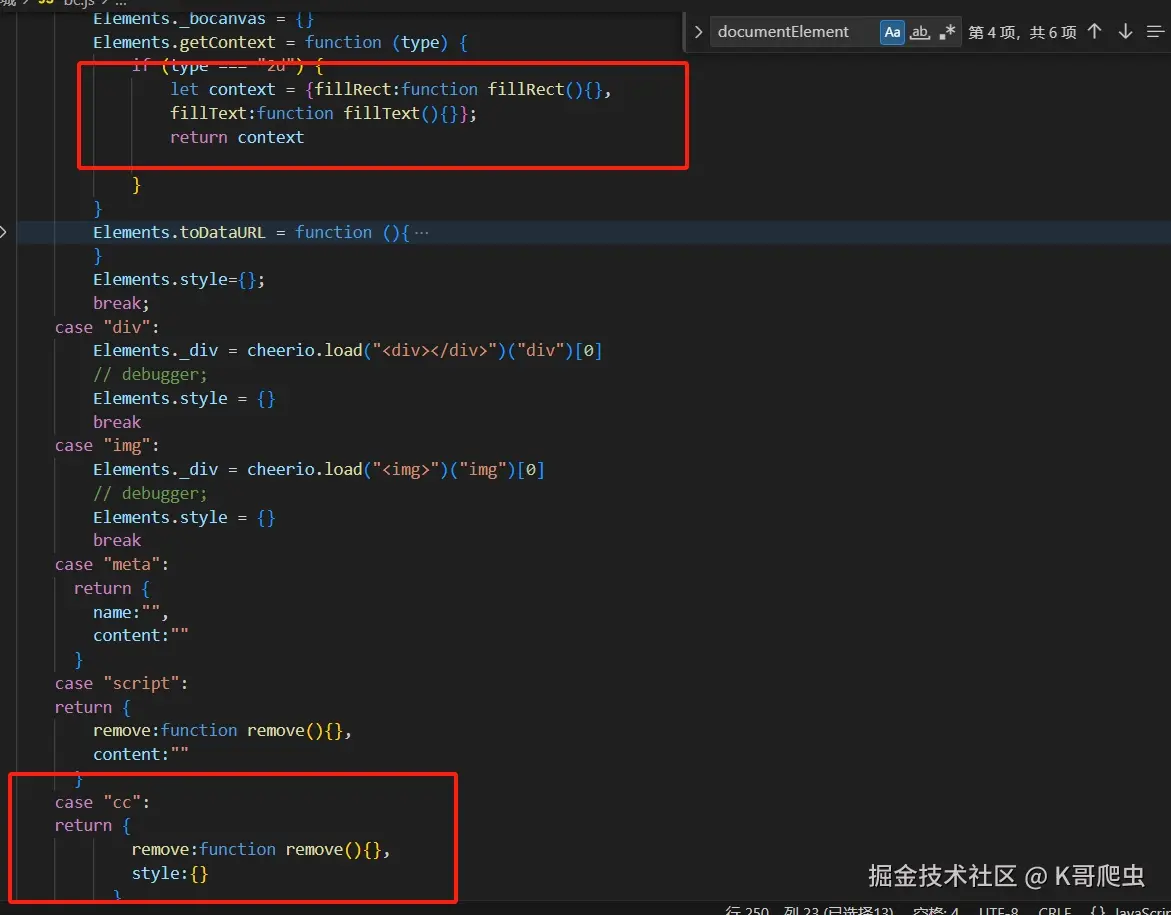
Task: Click the 'return context' line
Action: [237, 137]
